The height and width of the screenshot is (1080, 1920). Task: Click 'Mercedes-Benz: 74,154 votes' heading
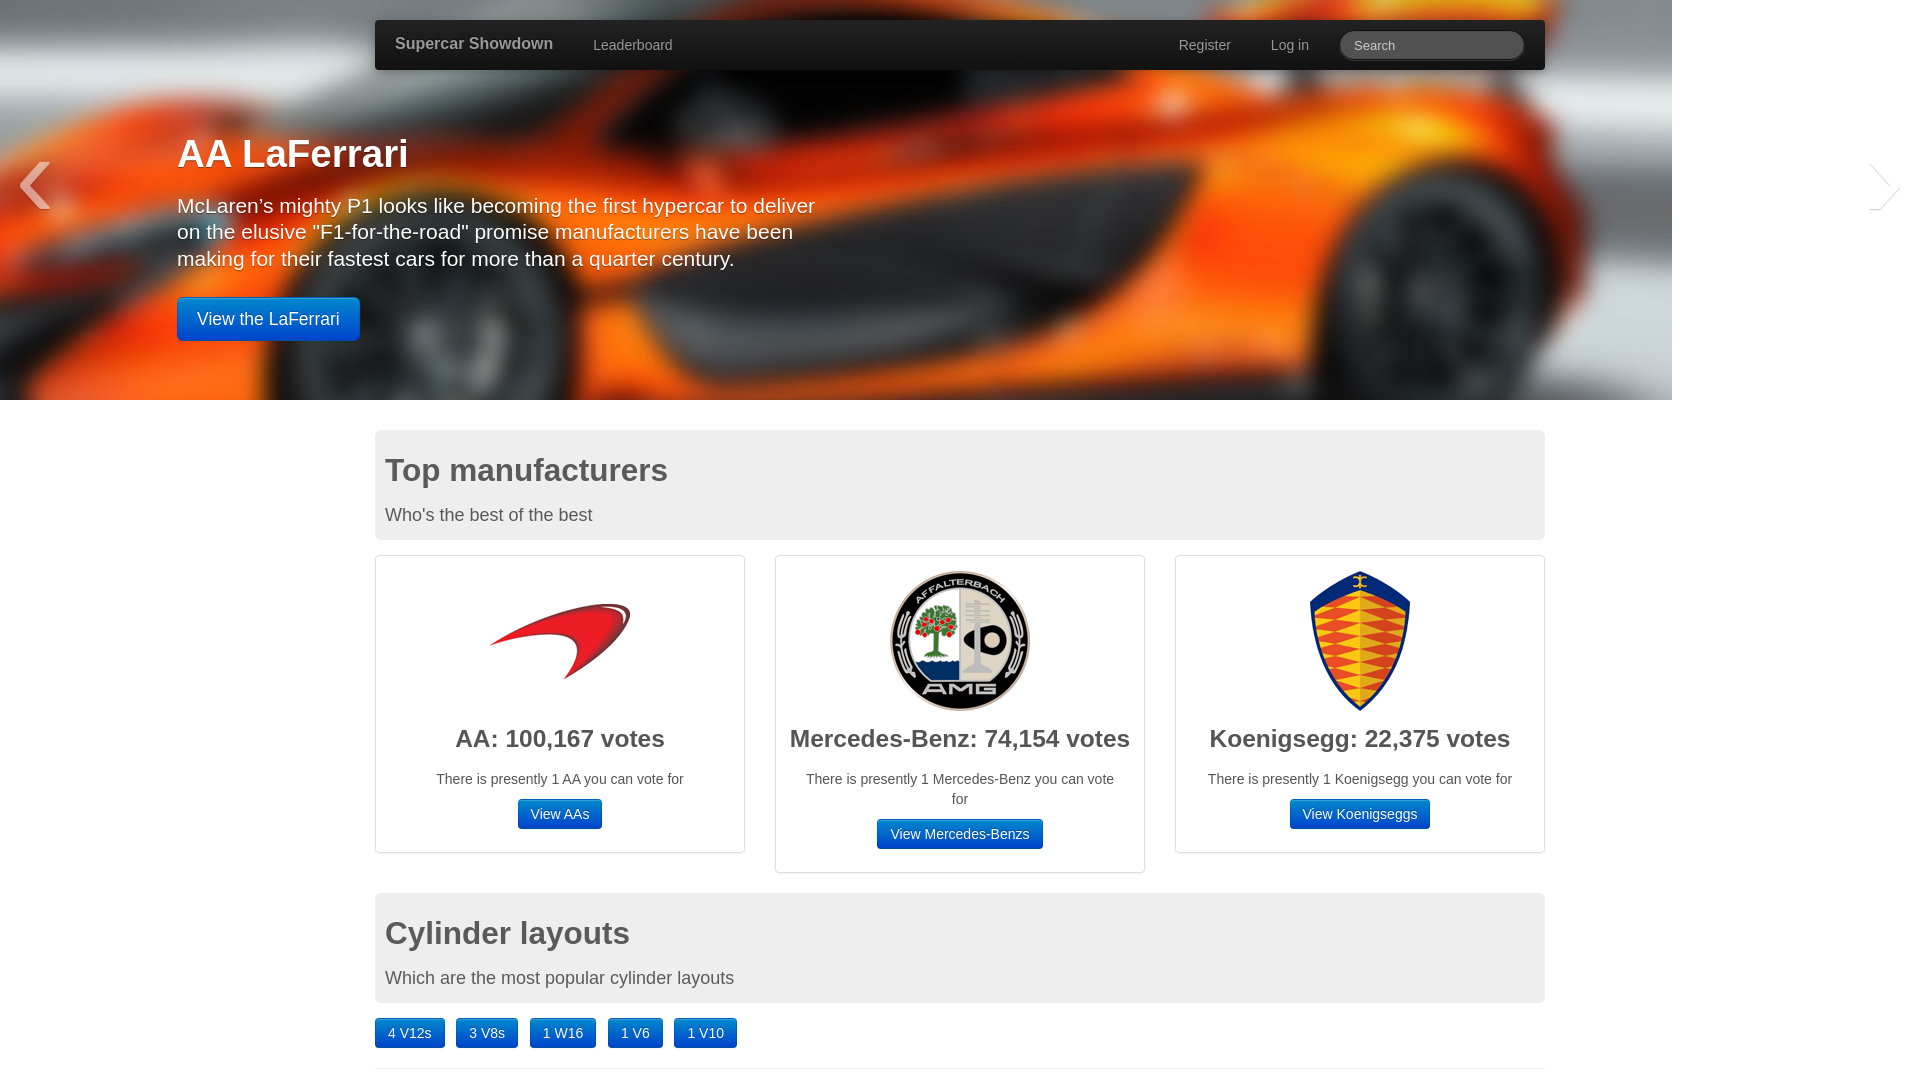(x=960, y=739)
